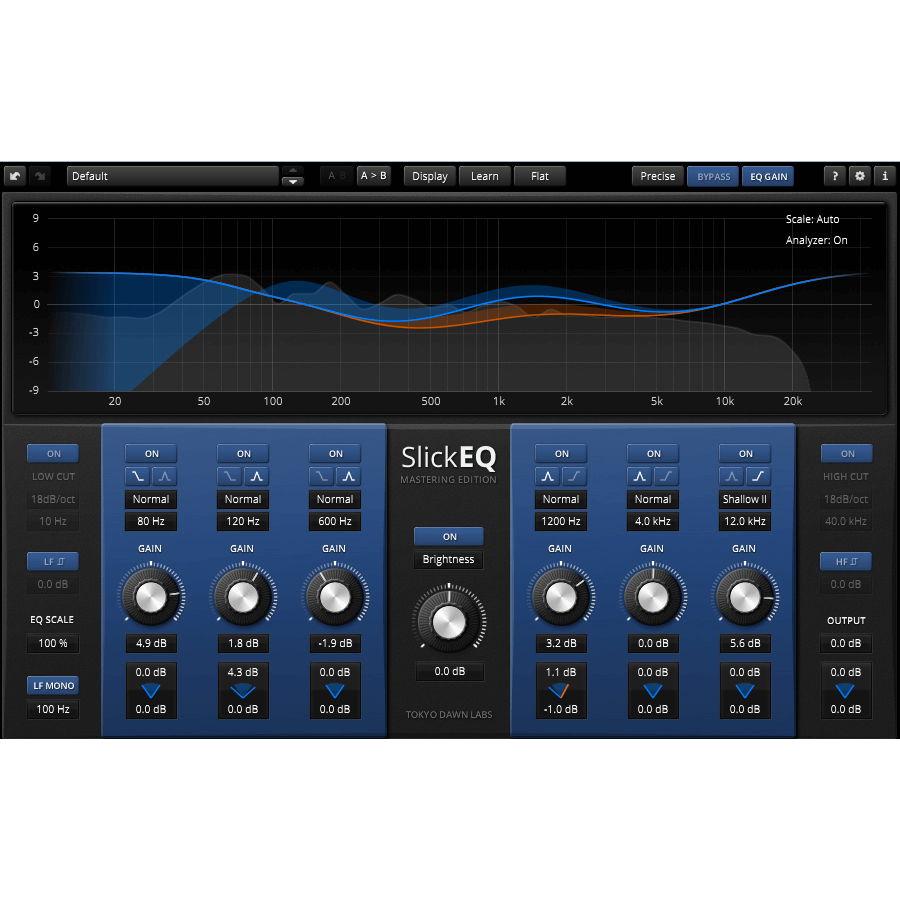Click the LF MONO button

coord(53,685)
